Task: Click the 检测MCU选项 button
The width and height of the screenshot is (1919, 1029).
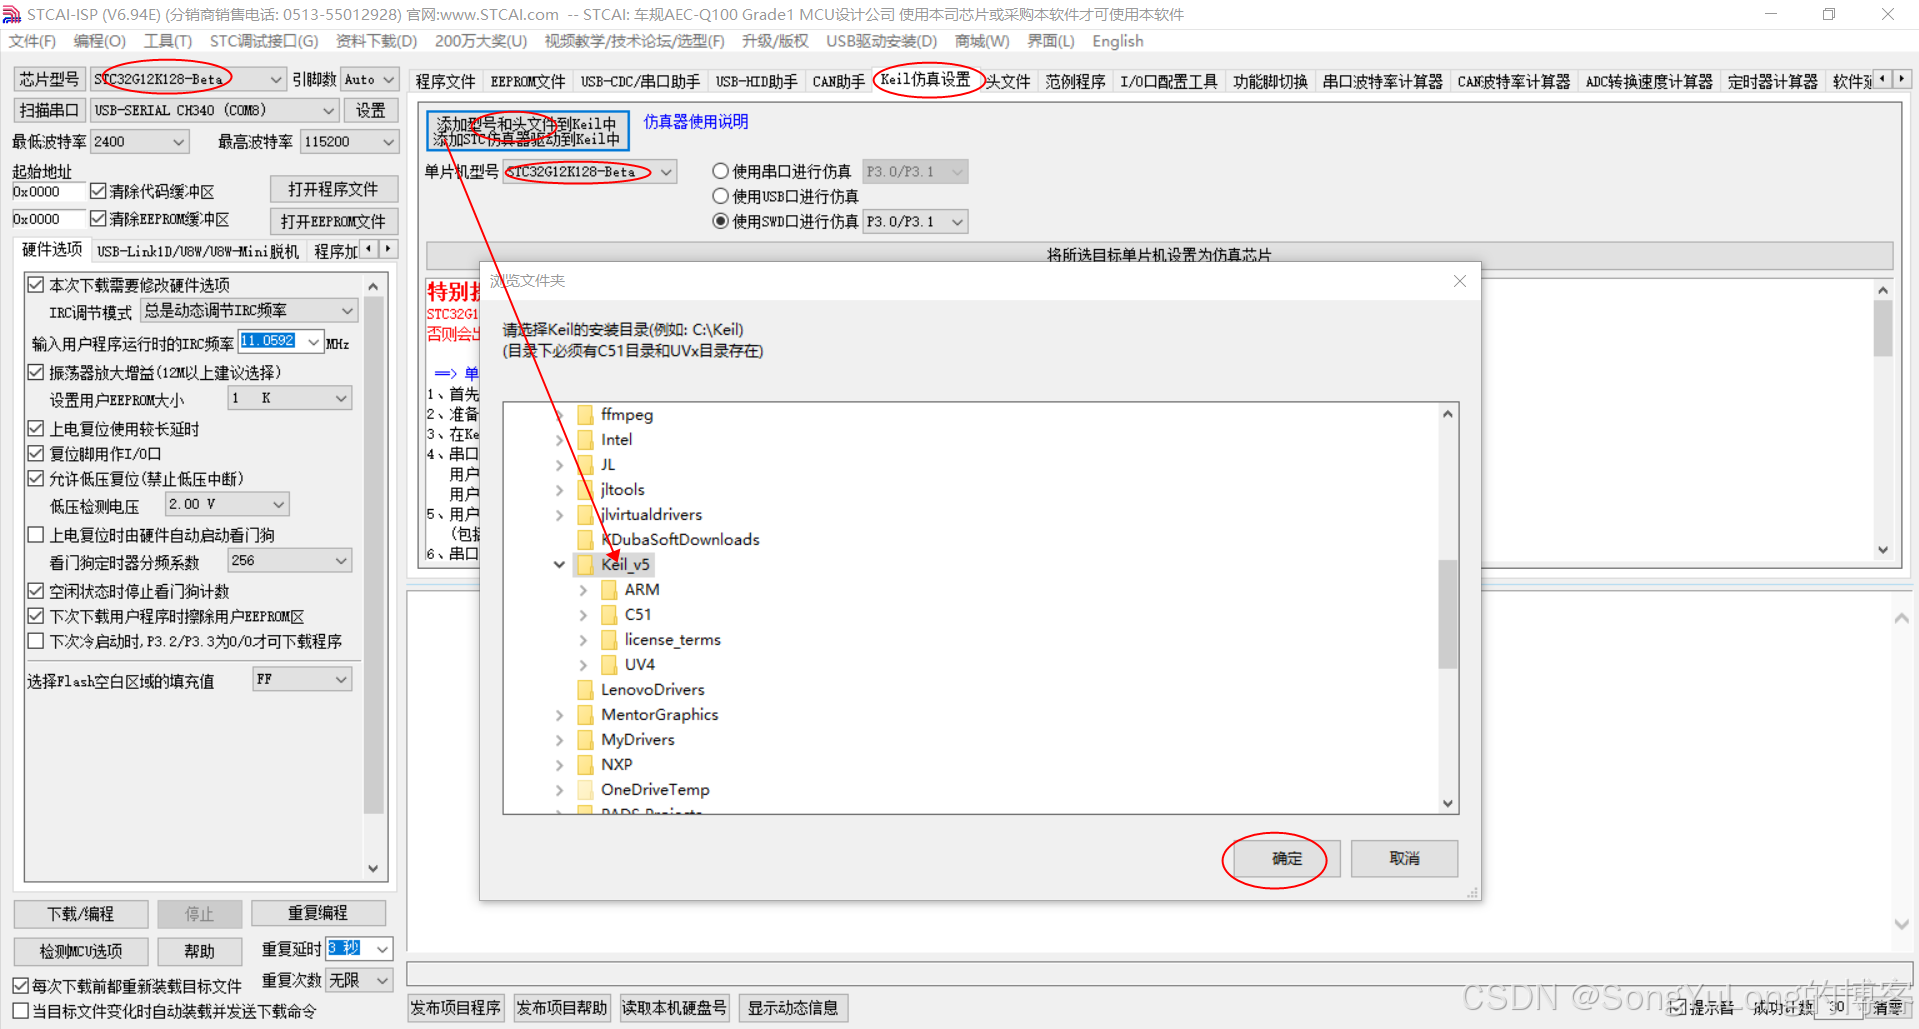Action: tap(81, 951)
